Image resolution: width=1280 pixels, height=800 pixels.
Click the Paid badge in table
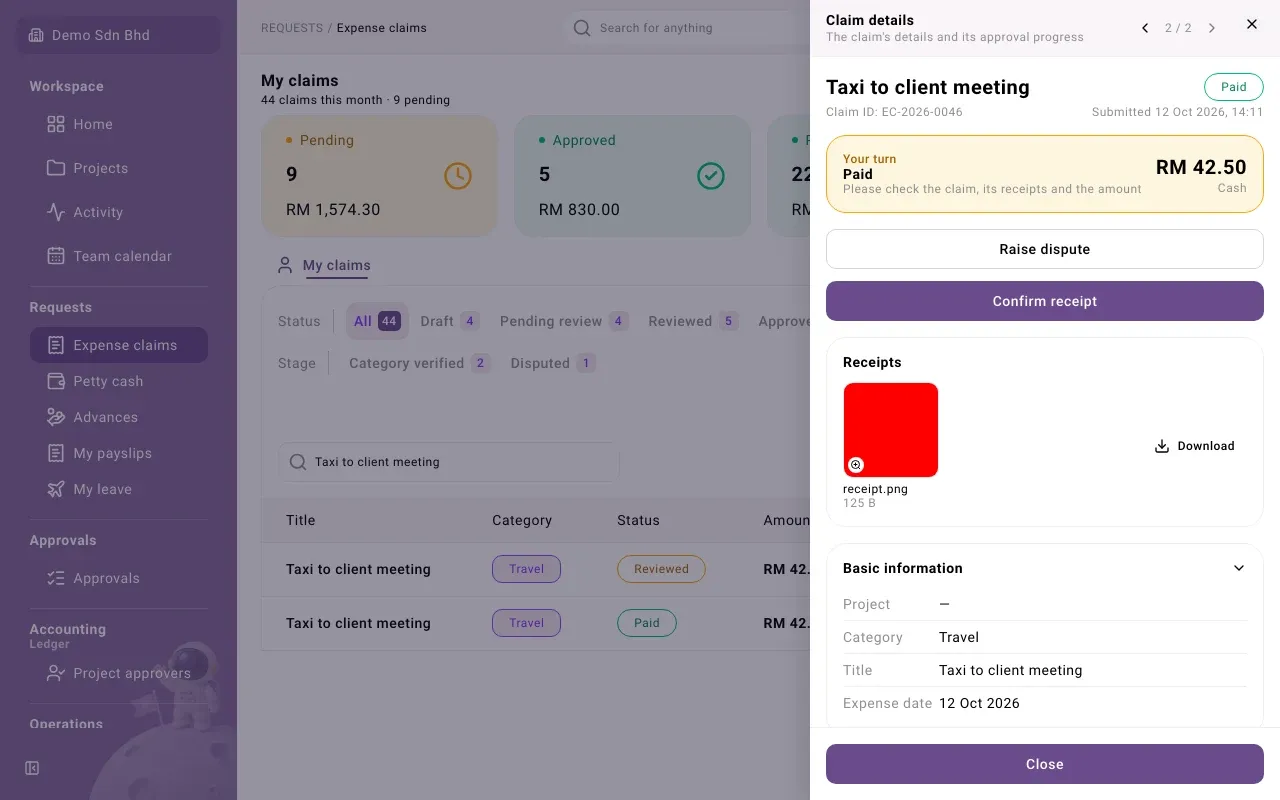pos(647,623)
